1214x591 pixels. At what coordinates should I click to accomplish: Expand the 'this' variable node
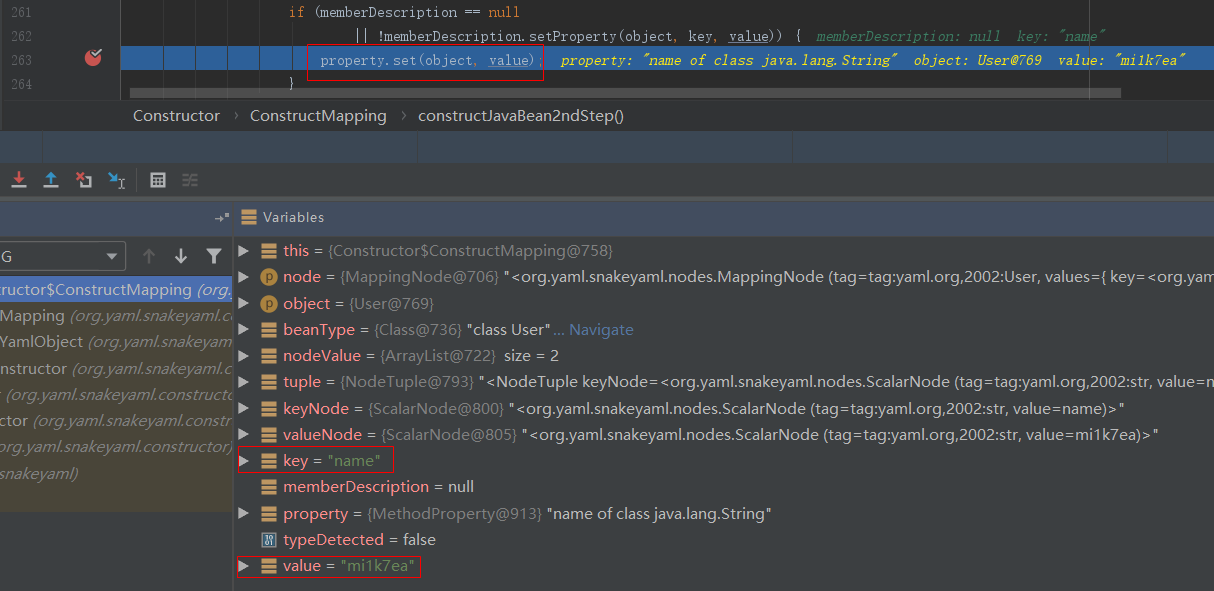(244, 250)
